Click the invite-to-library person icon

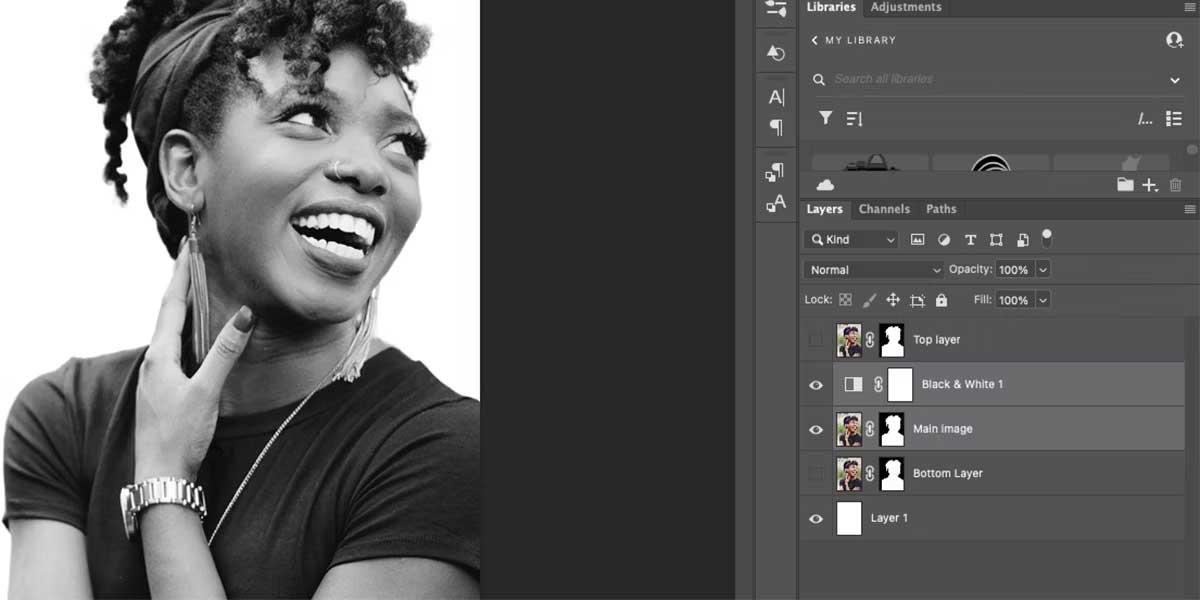coord(1174,40)
